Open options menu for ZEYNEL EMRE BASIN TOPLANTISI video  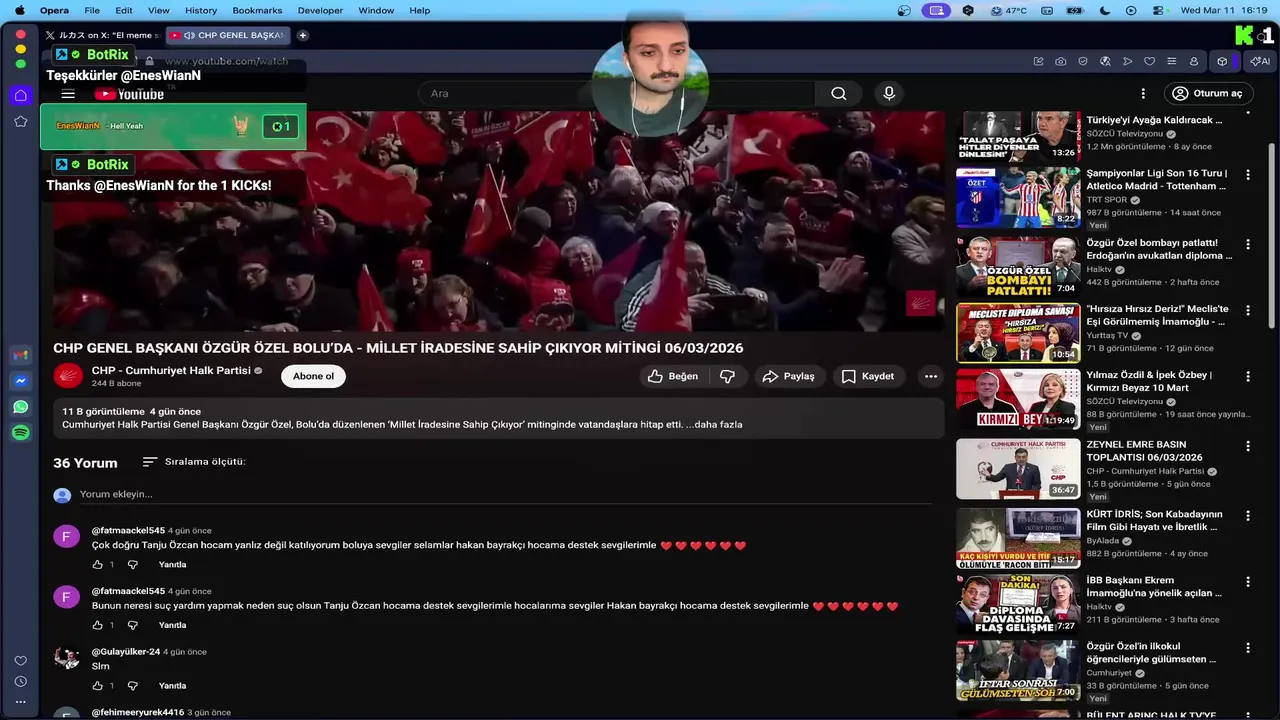1247,446
